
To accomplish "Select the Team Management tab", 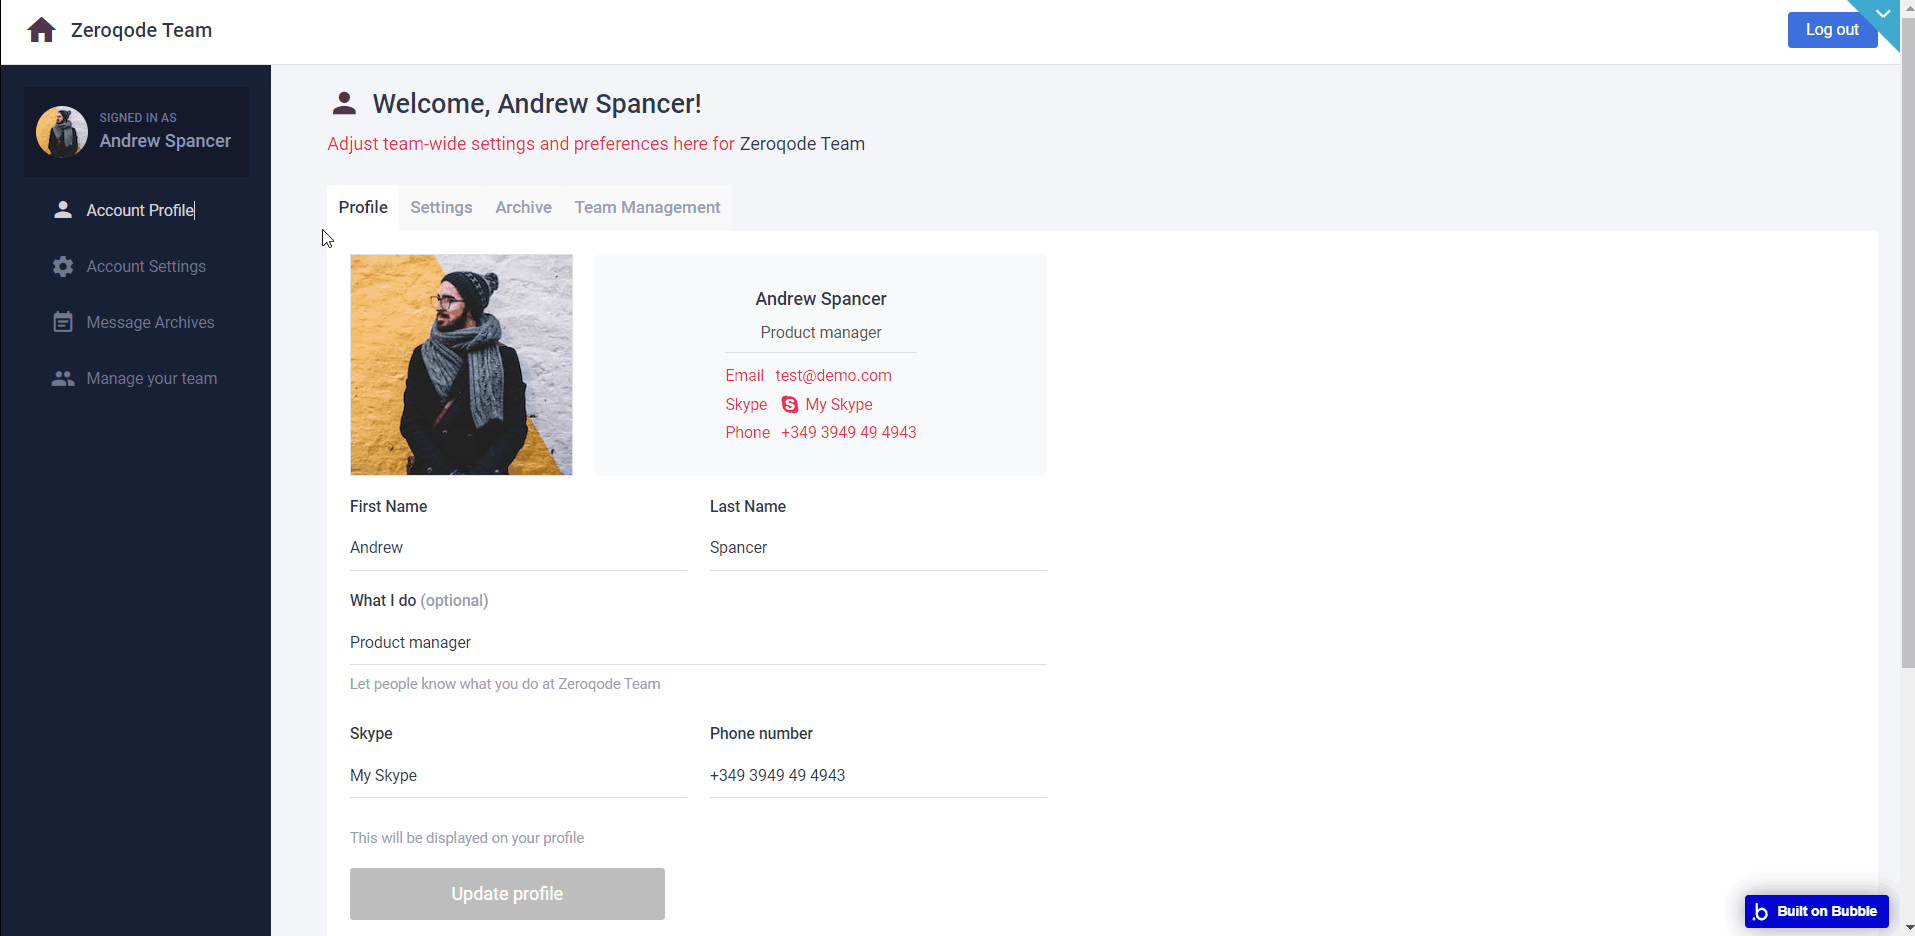I will 647,207.
